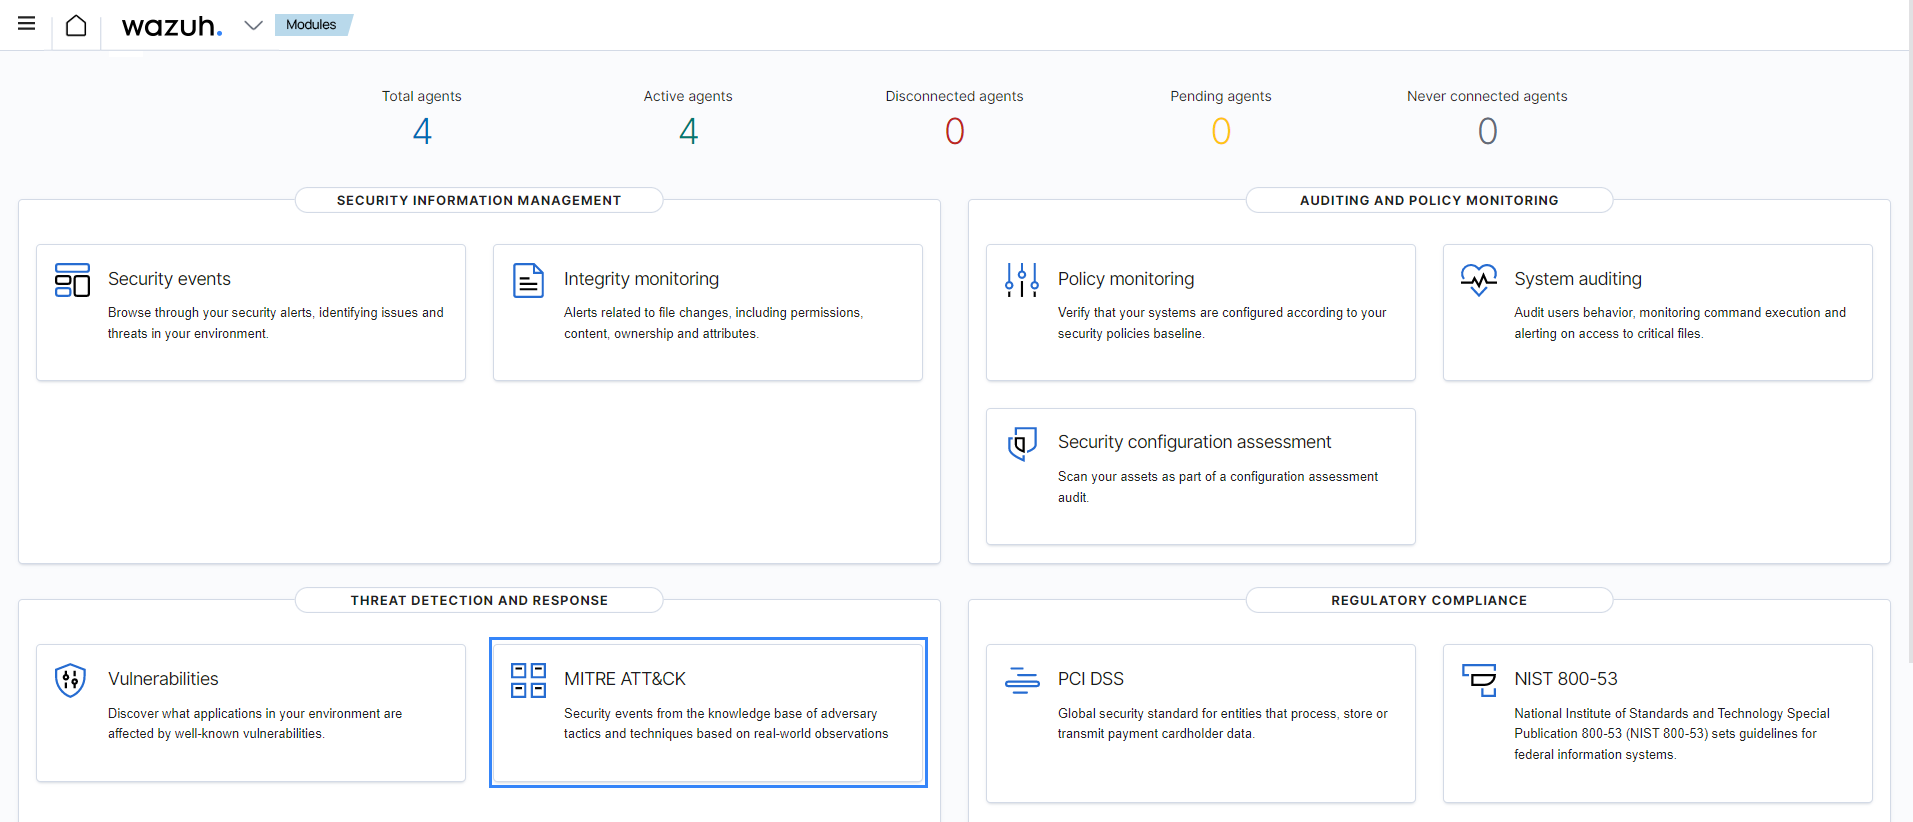This screenshot has width=1913, height=822.
Task: Go to the home page icon
Action: pyautogui.click(x=76, y=25)
